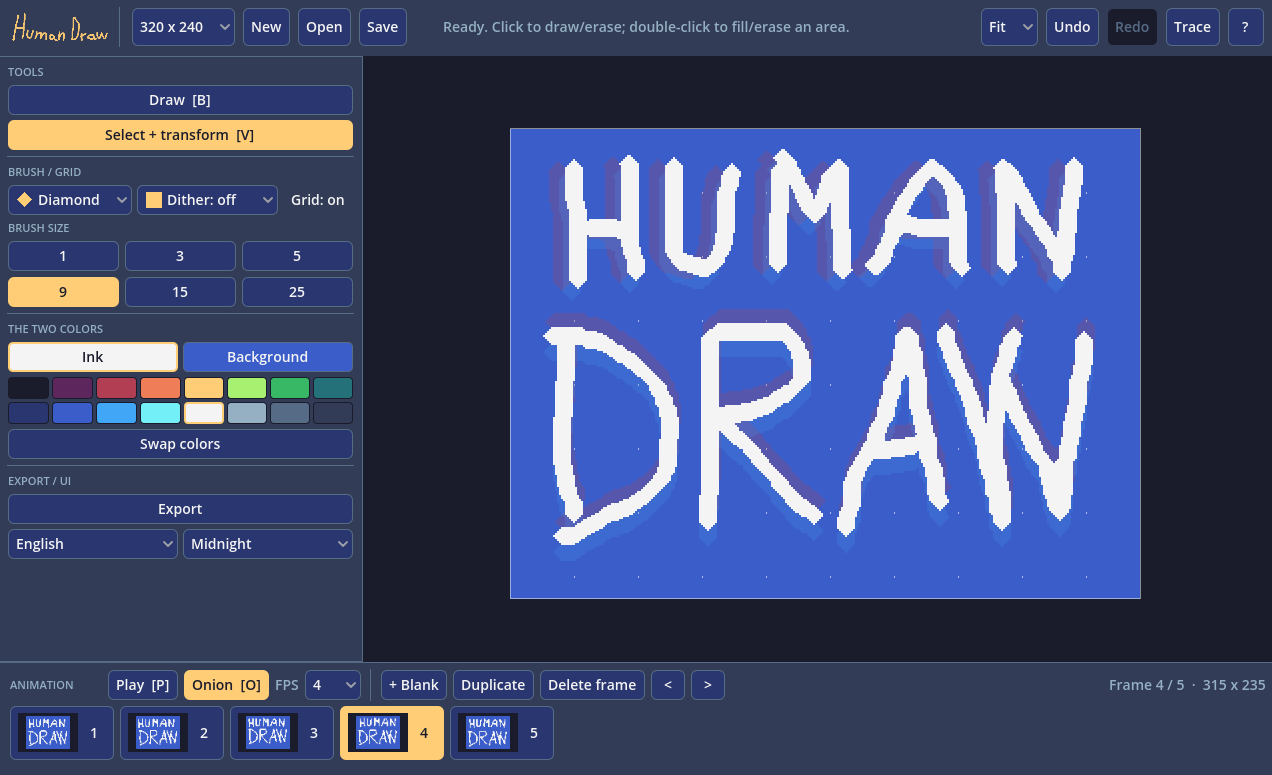Pick the orange palette swatch
This screenshot has height=775, width=1272.
point(160,388)
